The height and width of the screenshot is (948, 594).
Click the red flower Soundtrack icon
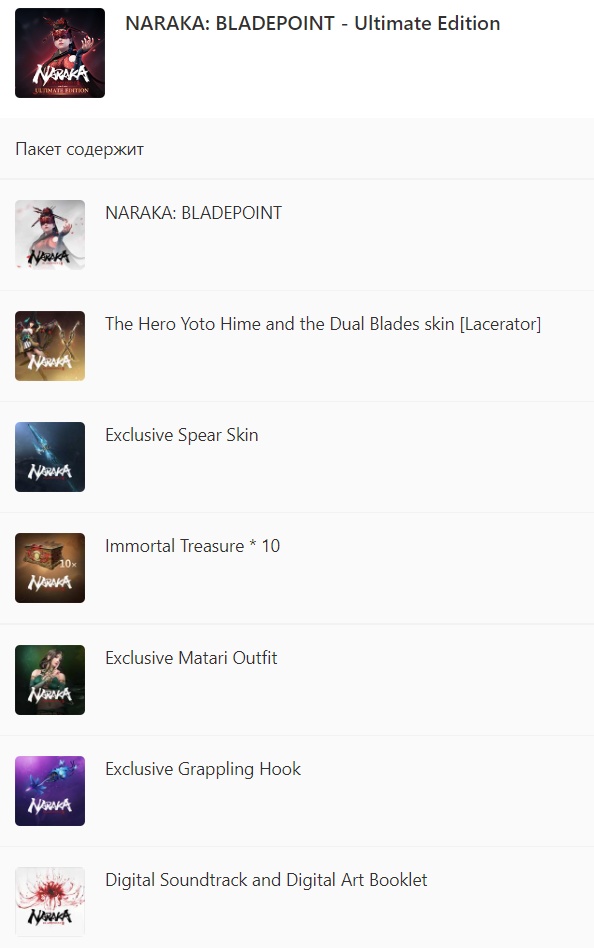(50, 902)
